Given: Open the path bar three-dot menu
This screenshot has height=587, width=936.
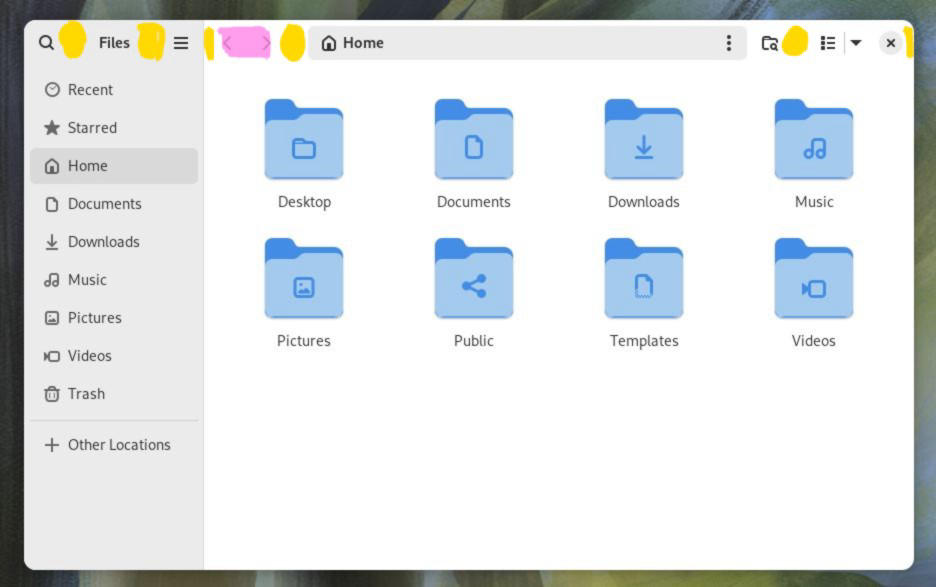Looking at the screenshot, I should click(x=728, y=43).
